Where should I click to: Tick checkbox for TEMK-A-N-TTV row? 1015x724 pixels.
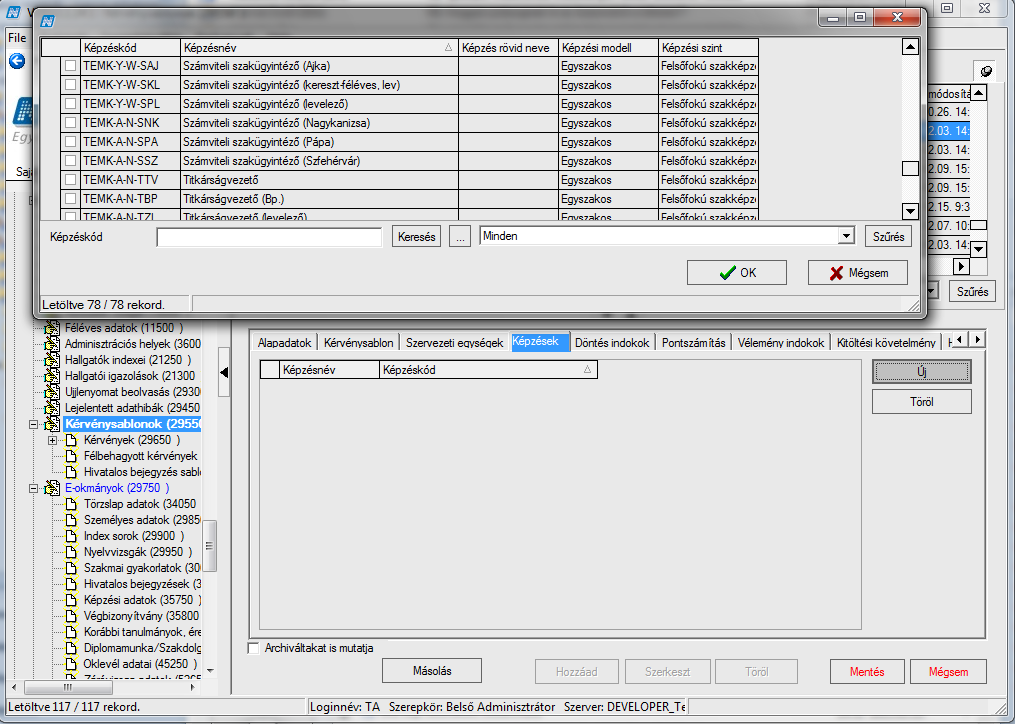point(71,179)
